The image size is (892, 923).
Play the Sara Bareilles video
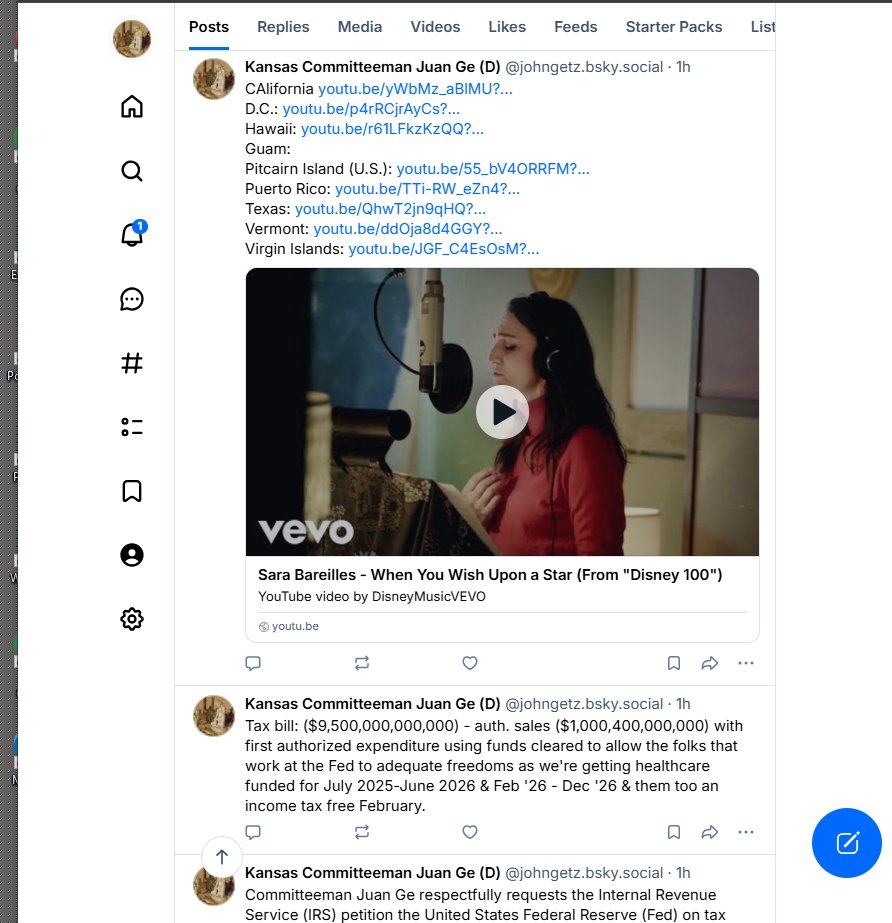click(502, 412)
